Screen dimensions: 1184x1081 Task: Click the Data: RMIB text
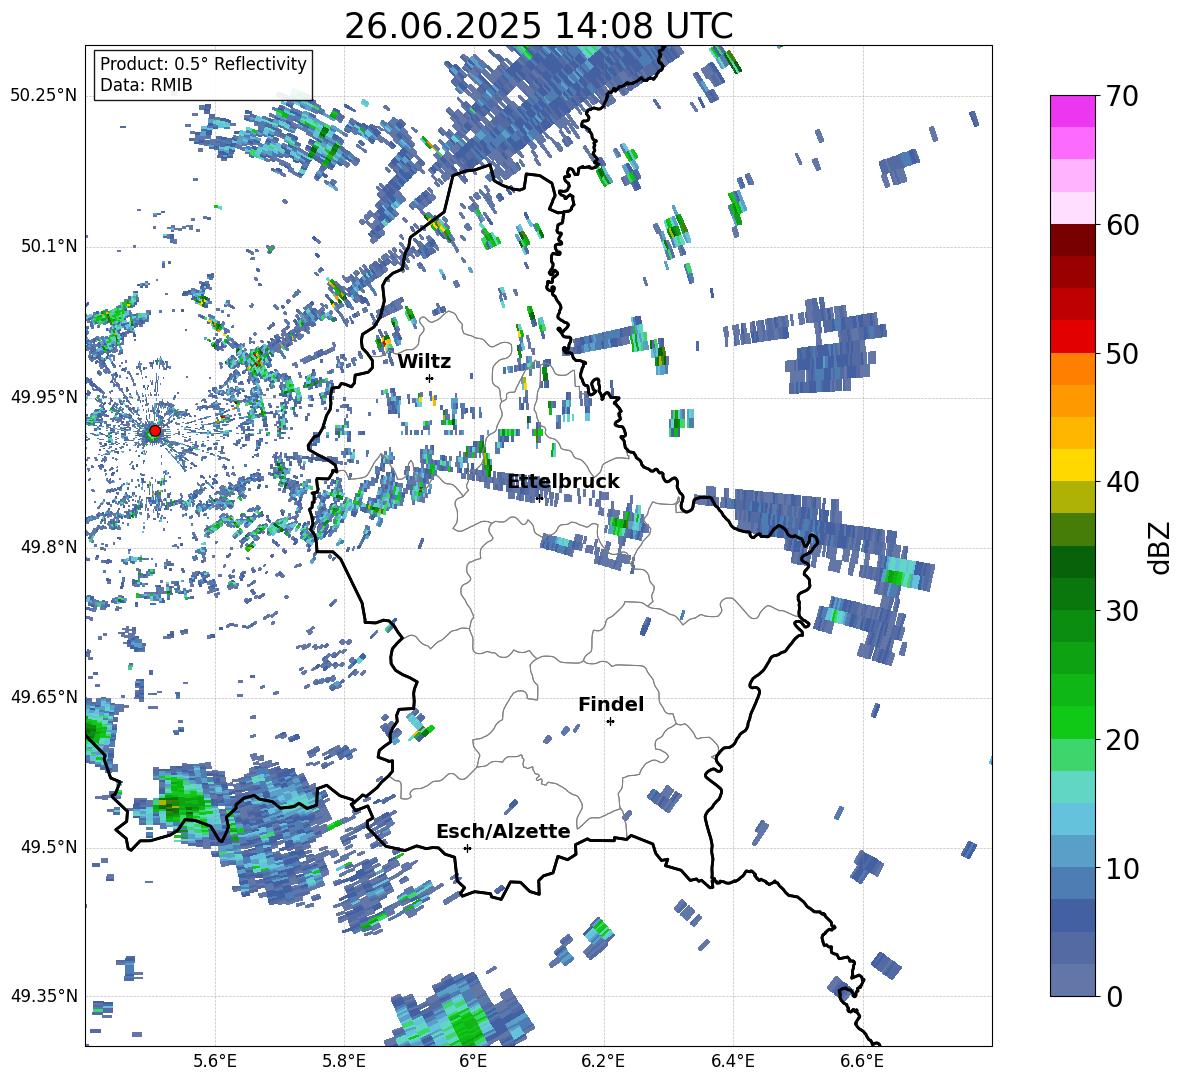(x=146, y=85)
